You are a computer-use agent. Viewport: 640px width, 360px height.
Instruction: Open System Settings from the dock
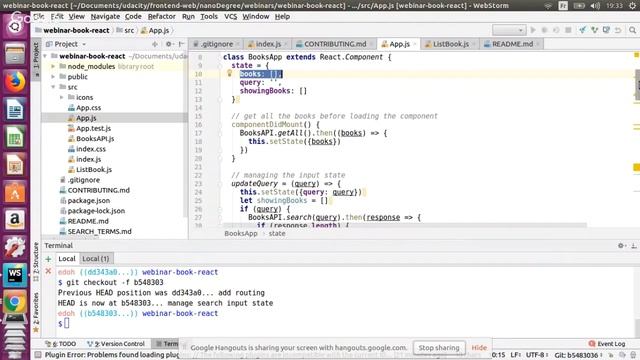tap(15, 247)
